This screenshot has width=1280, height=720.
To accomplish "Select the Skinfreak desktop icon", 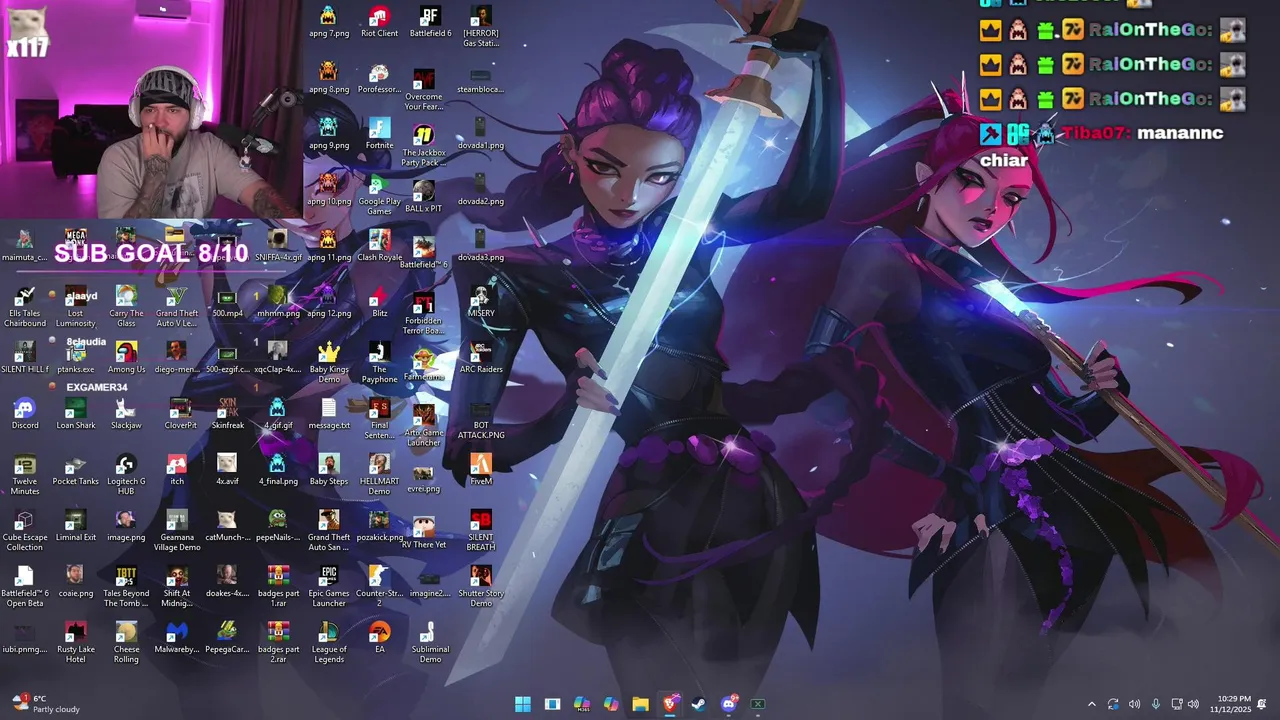I will click(x=227, y=414).
